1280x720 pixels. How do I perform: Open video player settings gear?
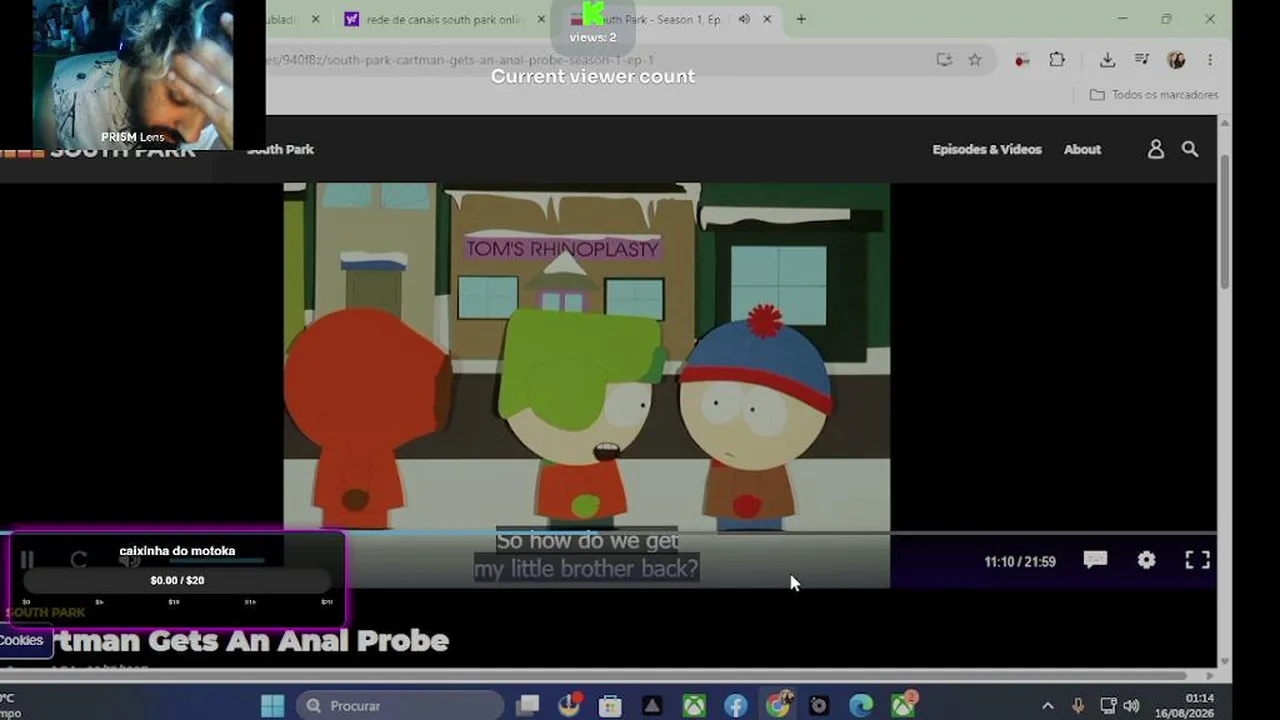tap(1146, 560)
